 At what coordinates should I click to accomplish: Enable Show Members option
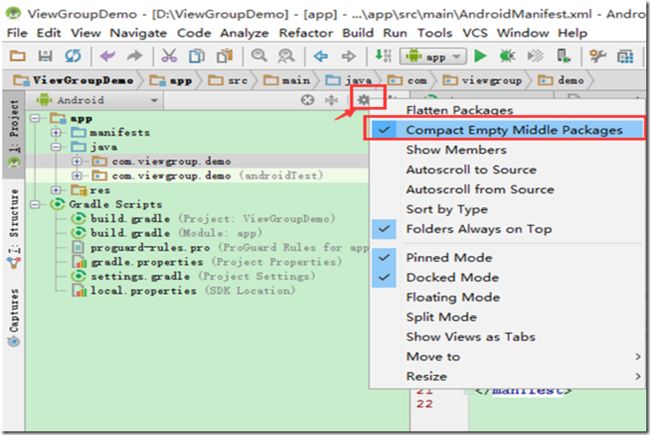pyautogui.click(x=506, y=150)
